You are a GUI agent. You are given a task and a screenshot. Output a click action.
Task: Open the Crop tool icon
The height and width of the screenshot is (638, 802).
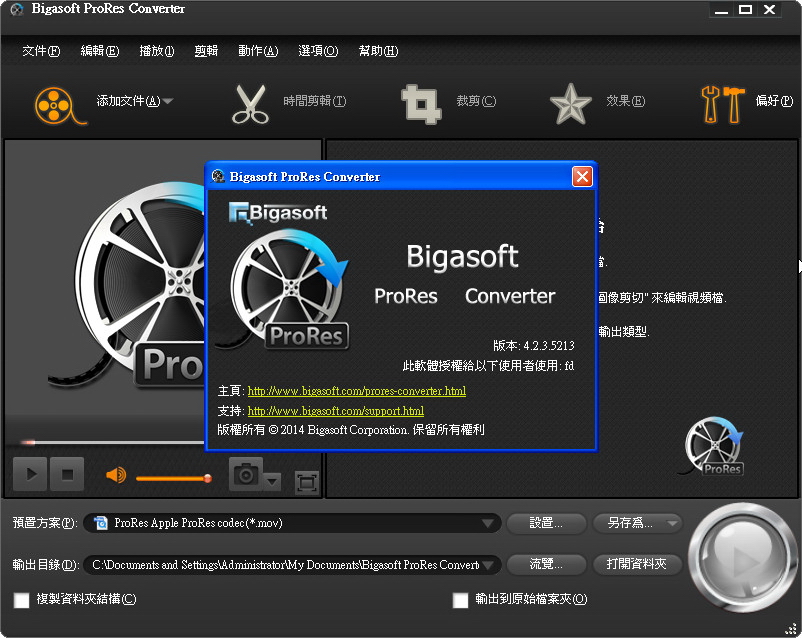tap(421, 103)
